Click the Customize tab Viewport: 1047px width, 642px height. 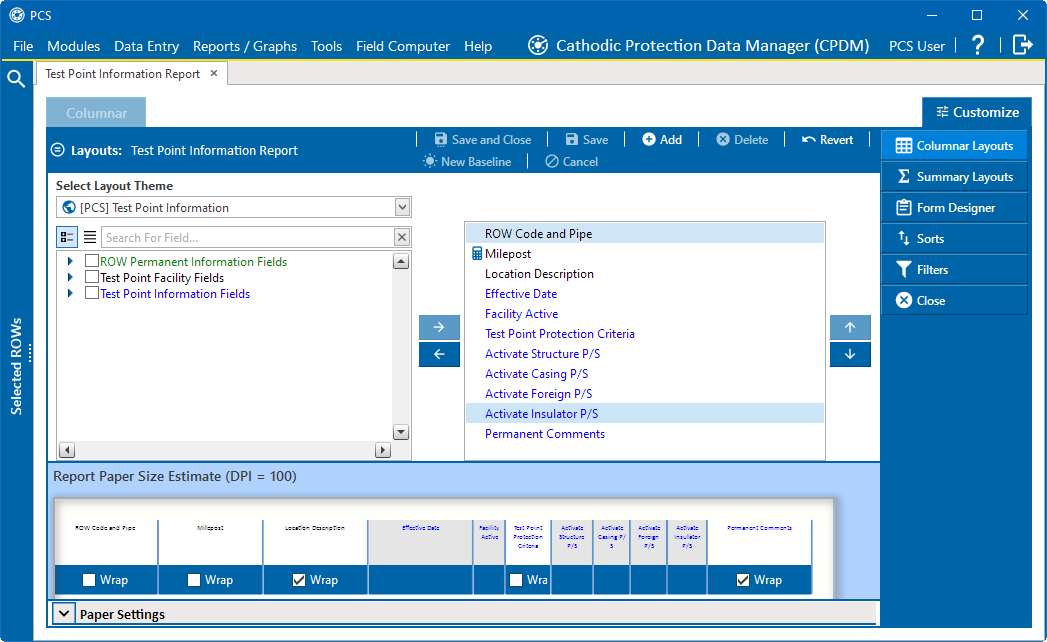(x=977, y=112)
